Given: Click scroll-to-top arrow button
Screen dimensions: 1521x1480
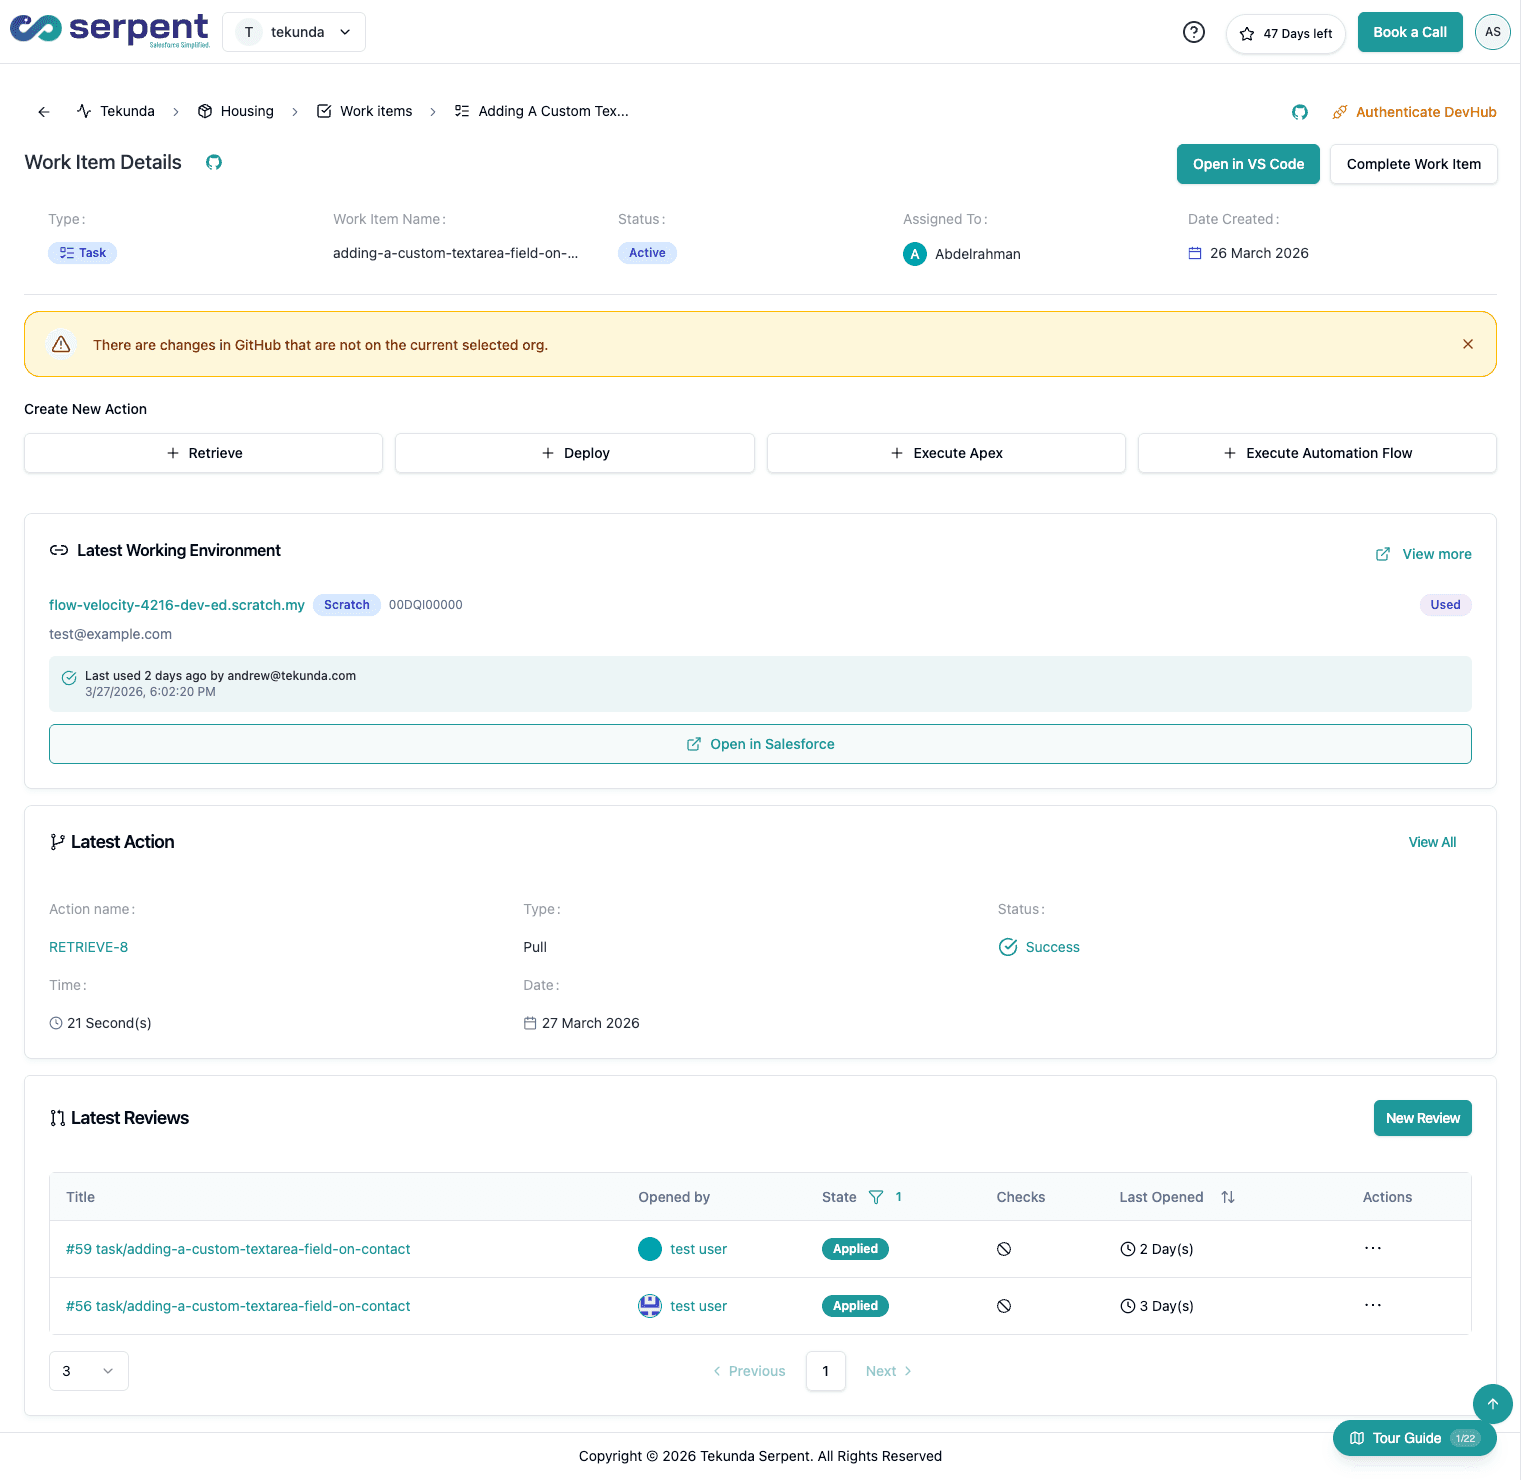Looking at the screenshot, I should 1492,1403.
